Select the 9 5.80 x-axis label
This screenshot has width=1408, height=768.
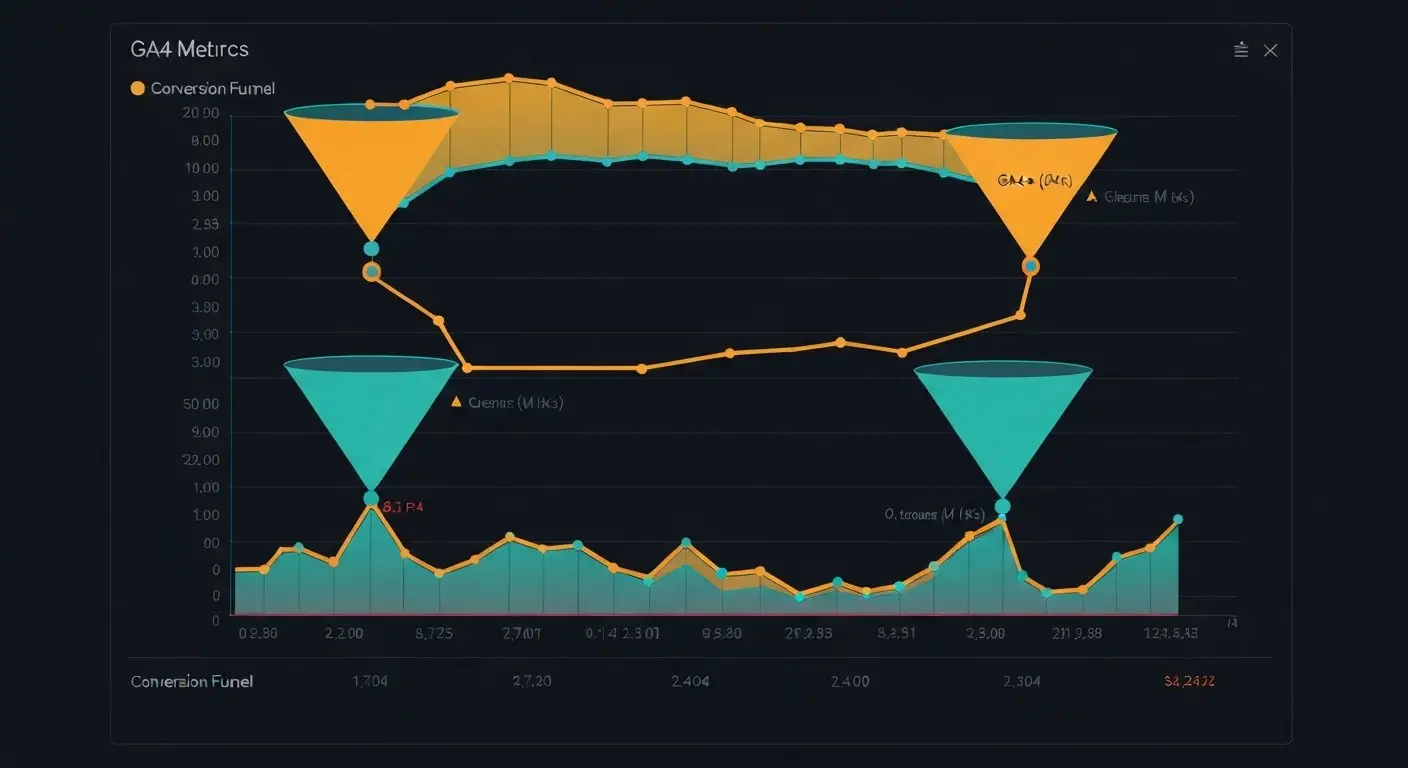722,633
